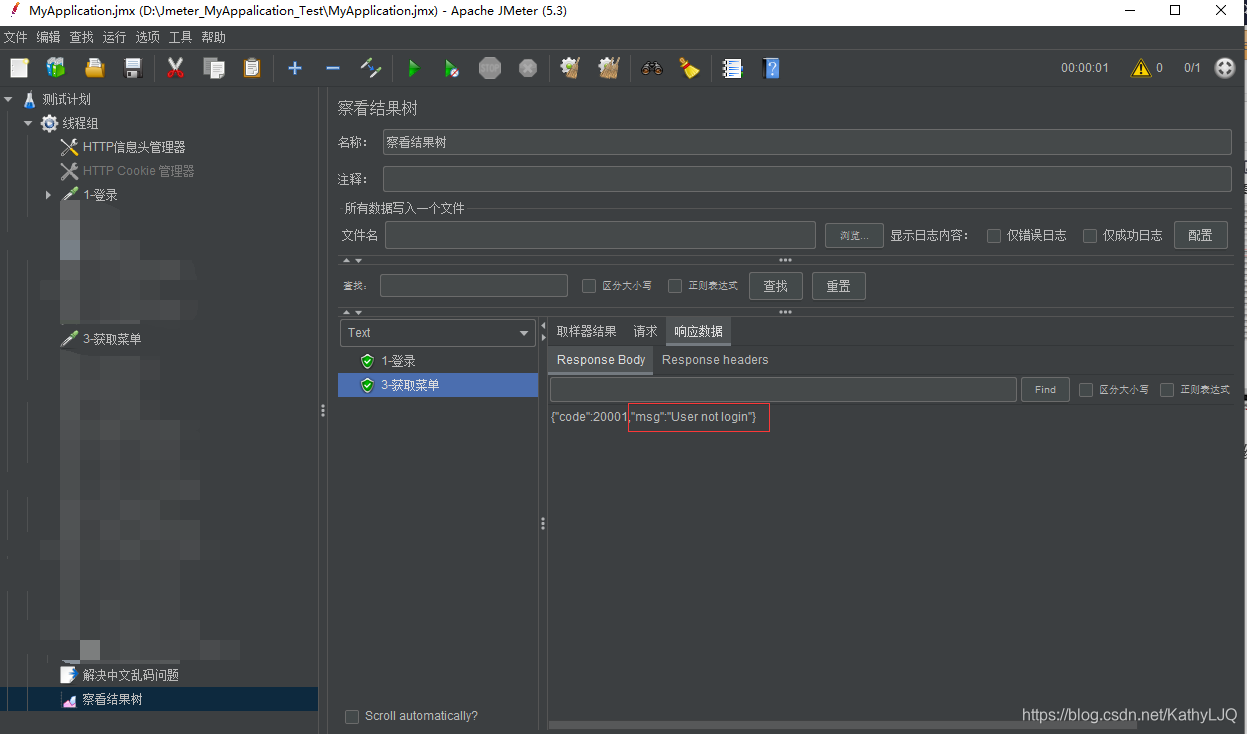Click the 文件名 filename input field

(600, 235)
